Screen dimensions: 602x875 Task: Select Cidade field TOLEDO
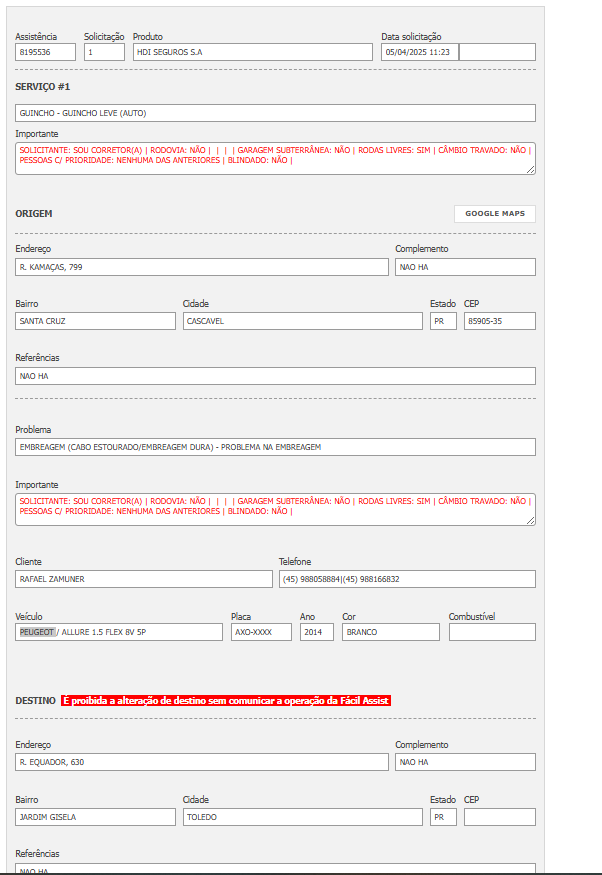coord(303,816)
